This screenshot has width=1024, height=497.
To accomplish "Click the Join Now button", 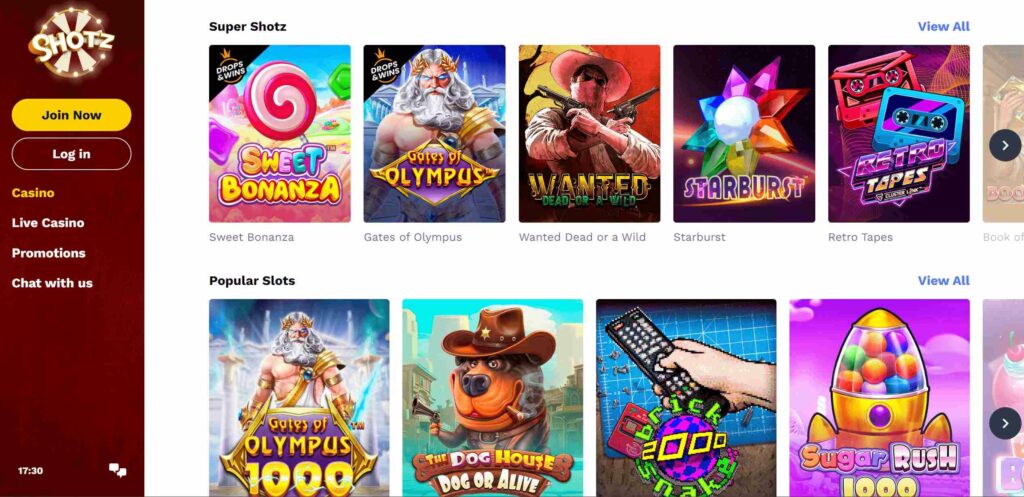I will tap(71, 115).
